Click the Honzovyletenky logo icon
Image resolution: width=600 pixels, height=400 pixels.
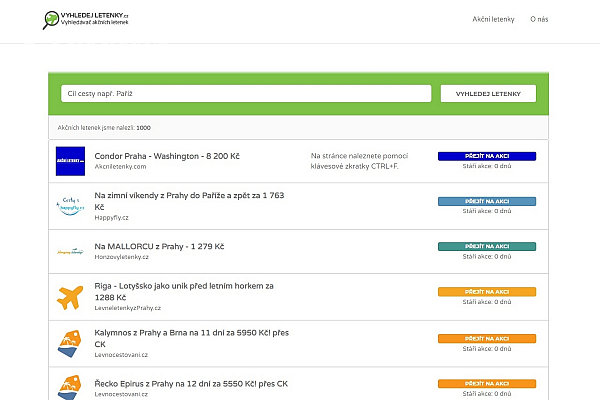(x=70, y=251)
